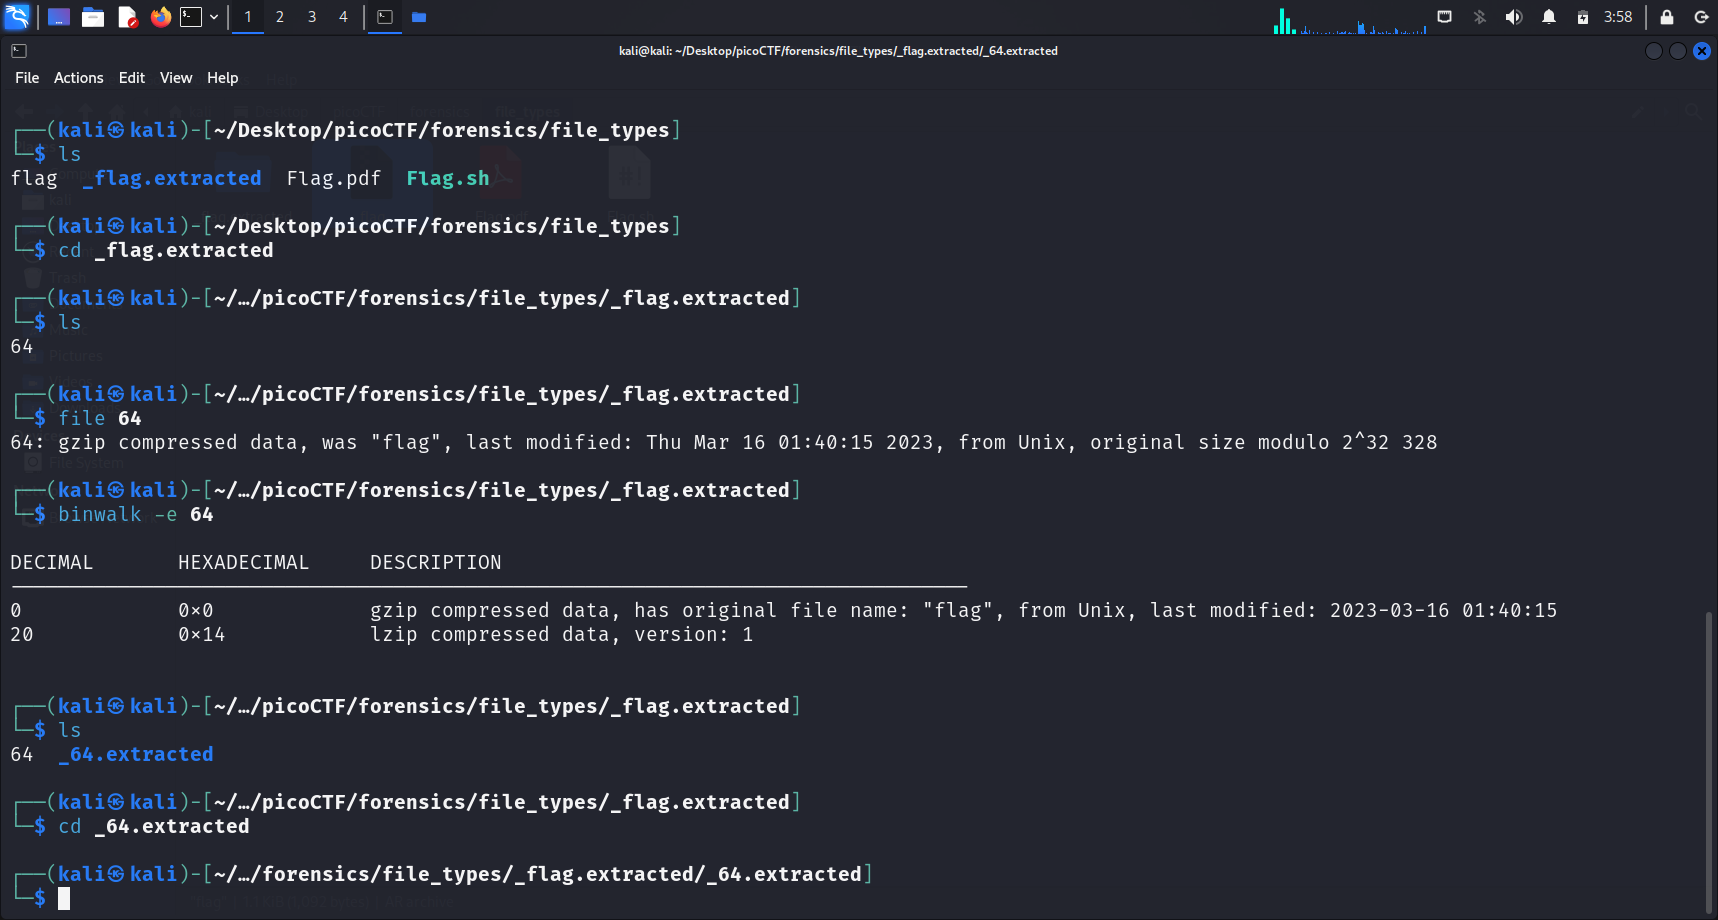Screen dimensions: 1718x920
Task: Open the text editor launcher
Action: pos(127,17)
